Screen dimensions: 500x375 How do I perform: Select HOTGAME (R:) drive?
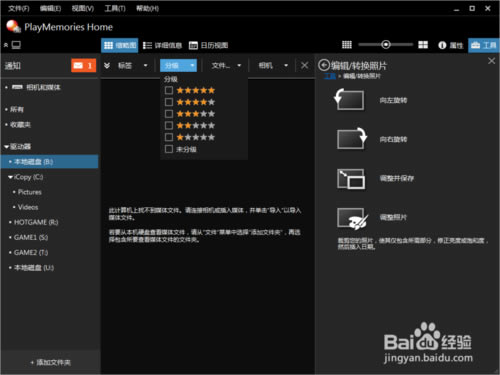coord(36,222)
